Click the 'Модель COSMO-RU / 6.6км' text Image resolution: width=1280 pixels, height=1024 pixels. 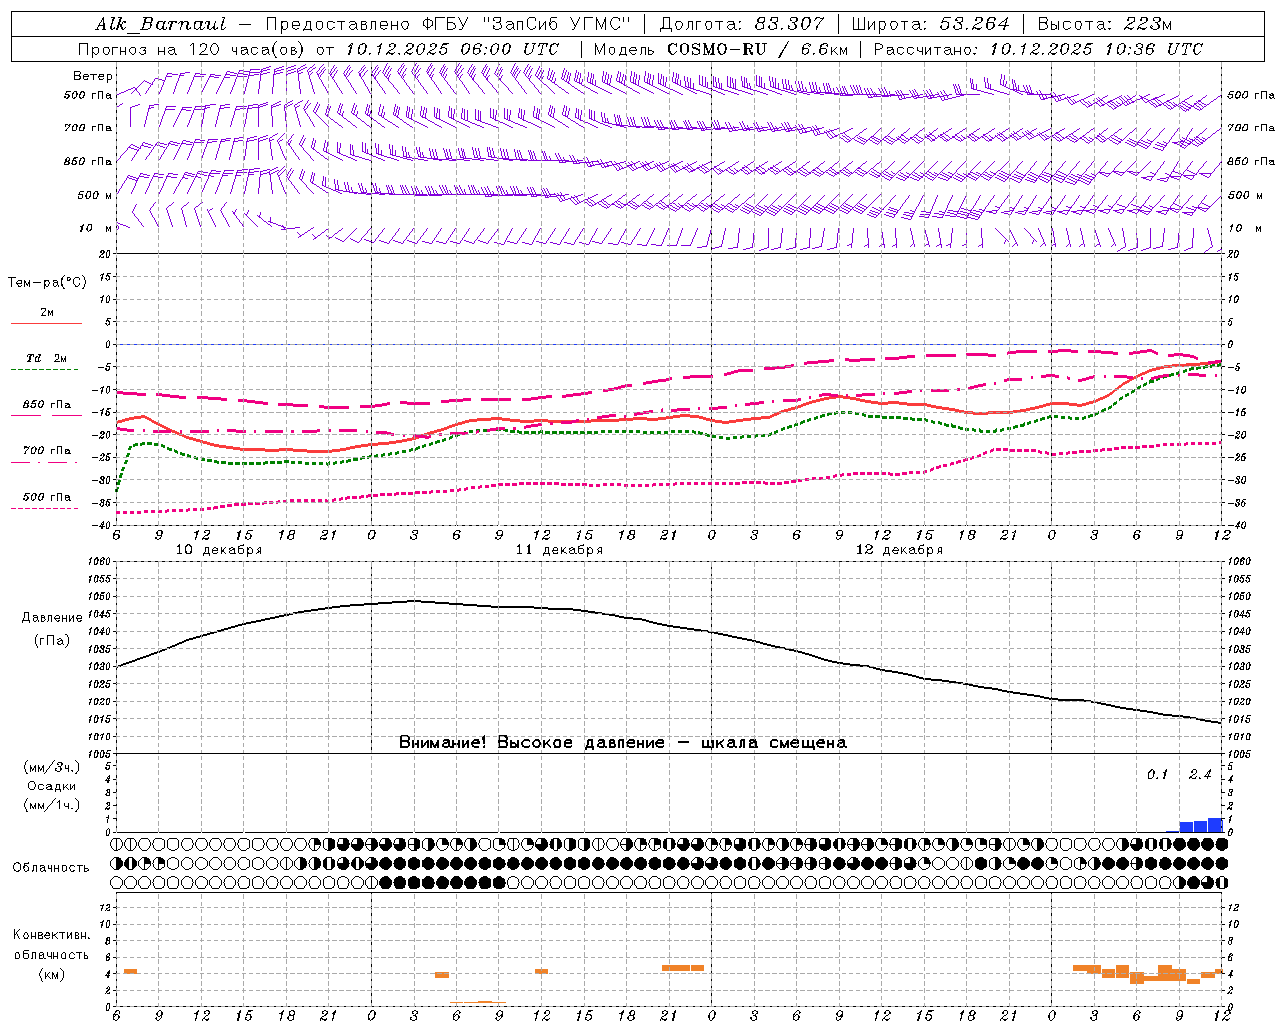tap(721, 49)
